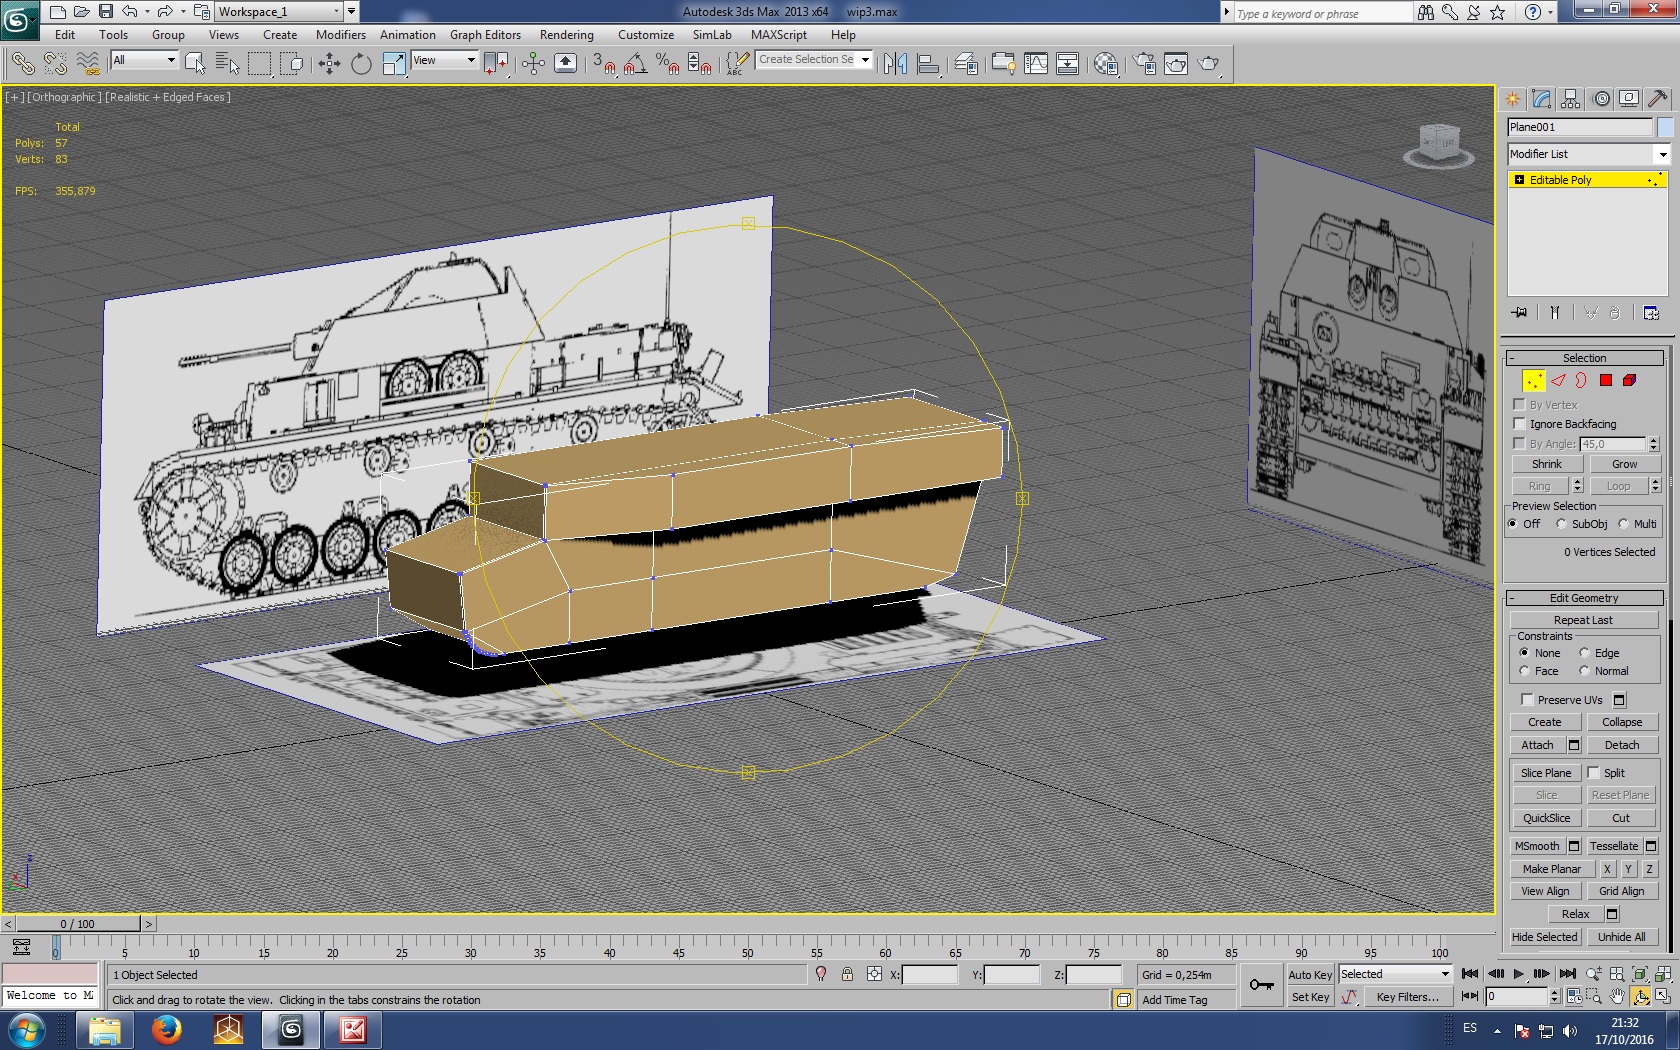This screenshot has width=1680, height=1050.
Task: Click the Plane001 object color swatch
Action: [x=1664, y=127]
